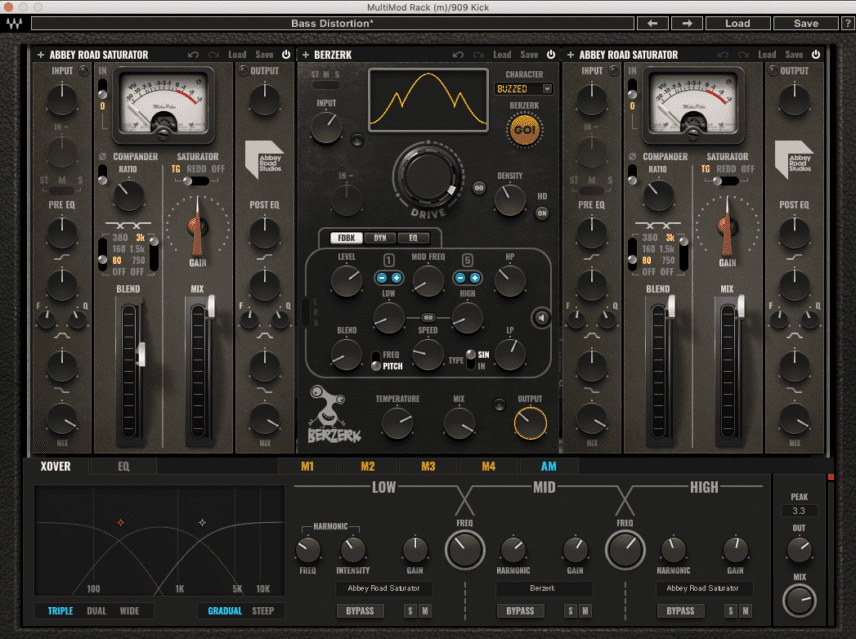Image resolution: width=856 pixels, height=639 pixels.
Task: Toggle power of right Abbey Road Saturator
Action: tap(816, 55)
